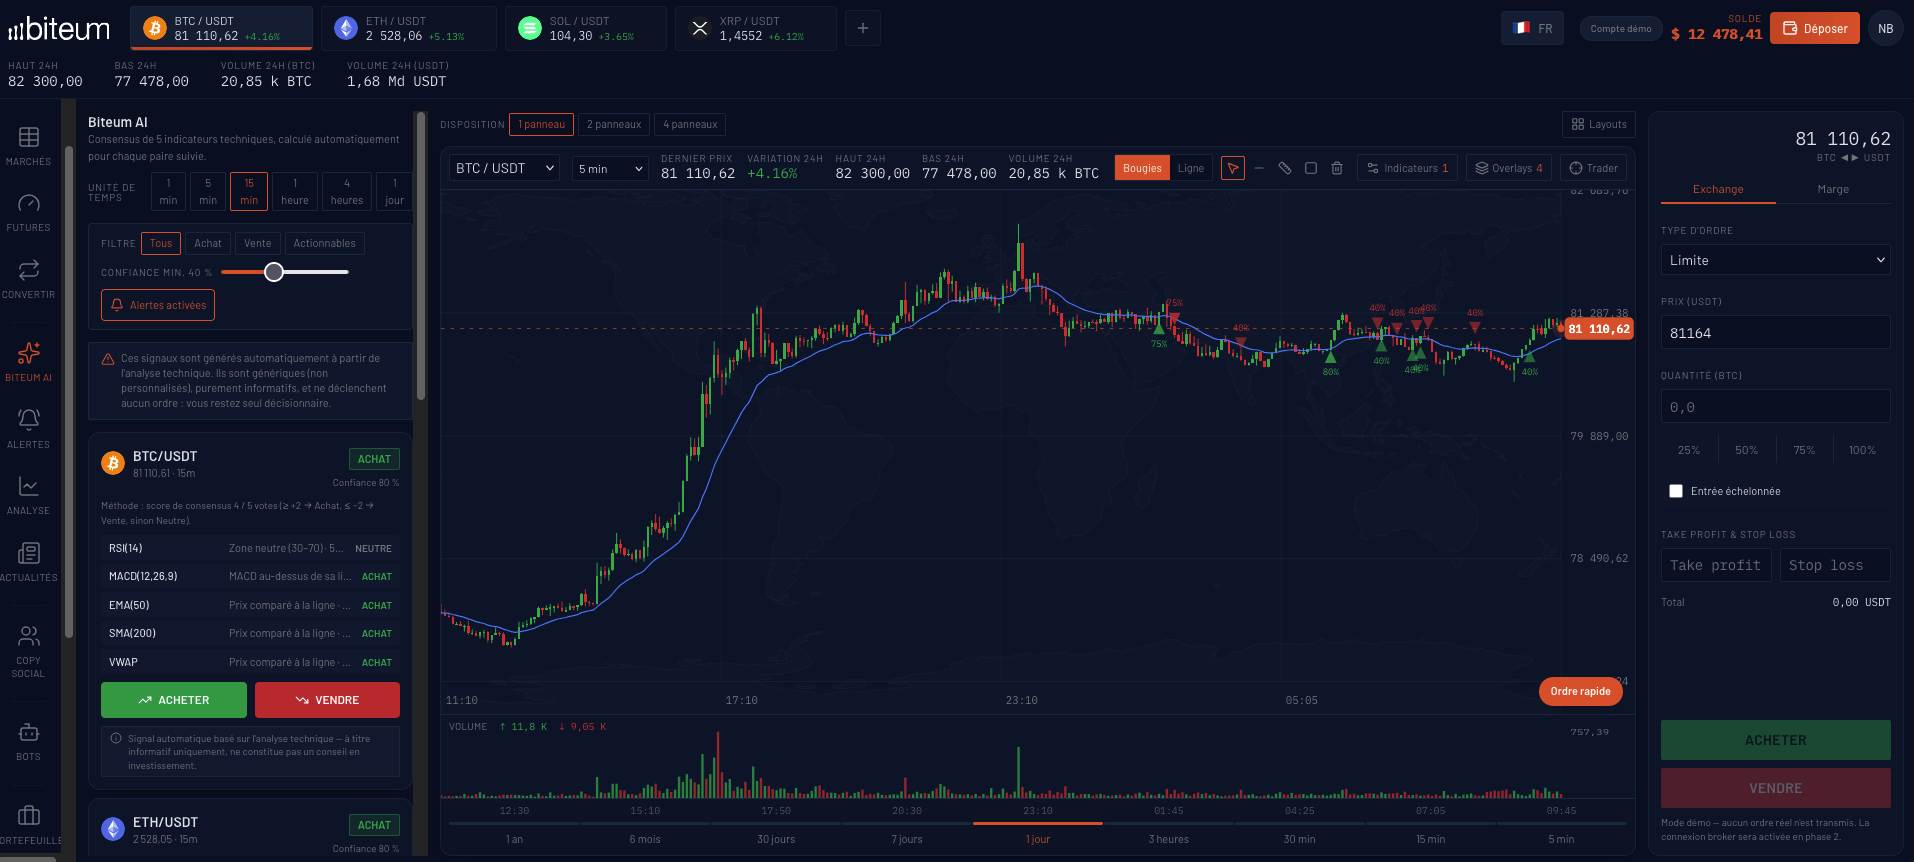Viewport: 1914px width, 862px height.
Task: Focus the Quantité (BTC) input field
Action: [1776, 406]
